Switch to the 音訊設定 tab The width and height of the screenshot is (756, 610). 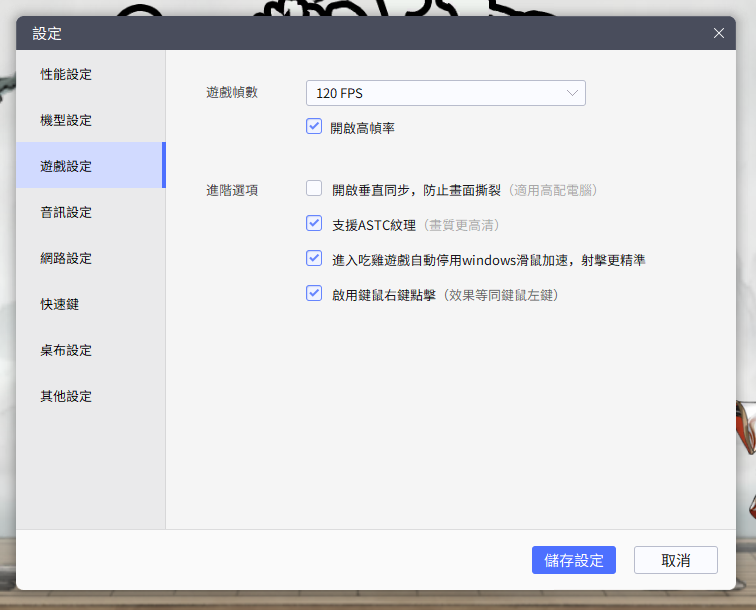91,212
